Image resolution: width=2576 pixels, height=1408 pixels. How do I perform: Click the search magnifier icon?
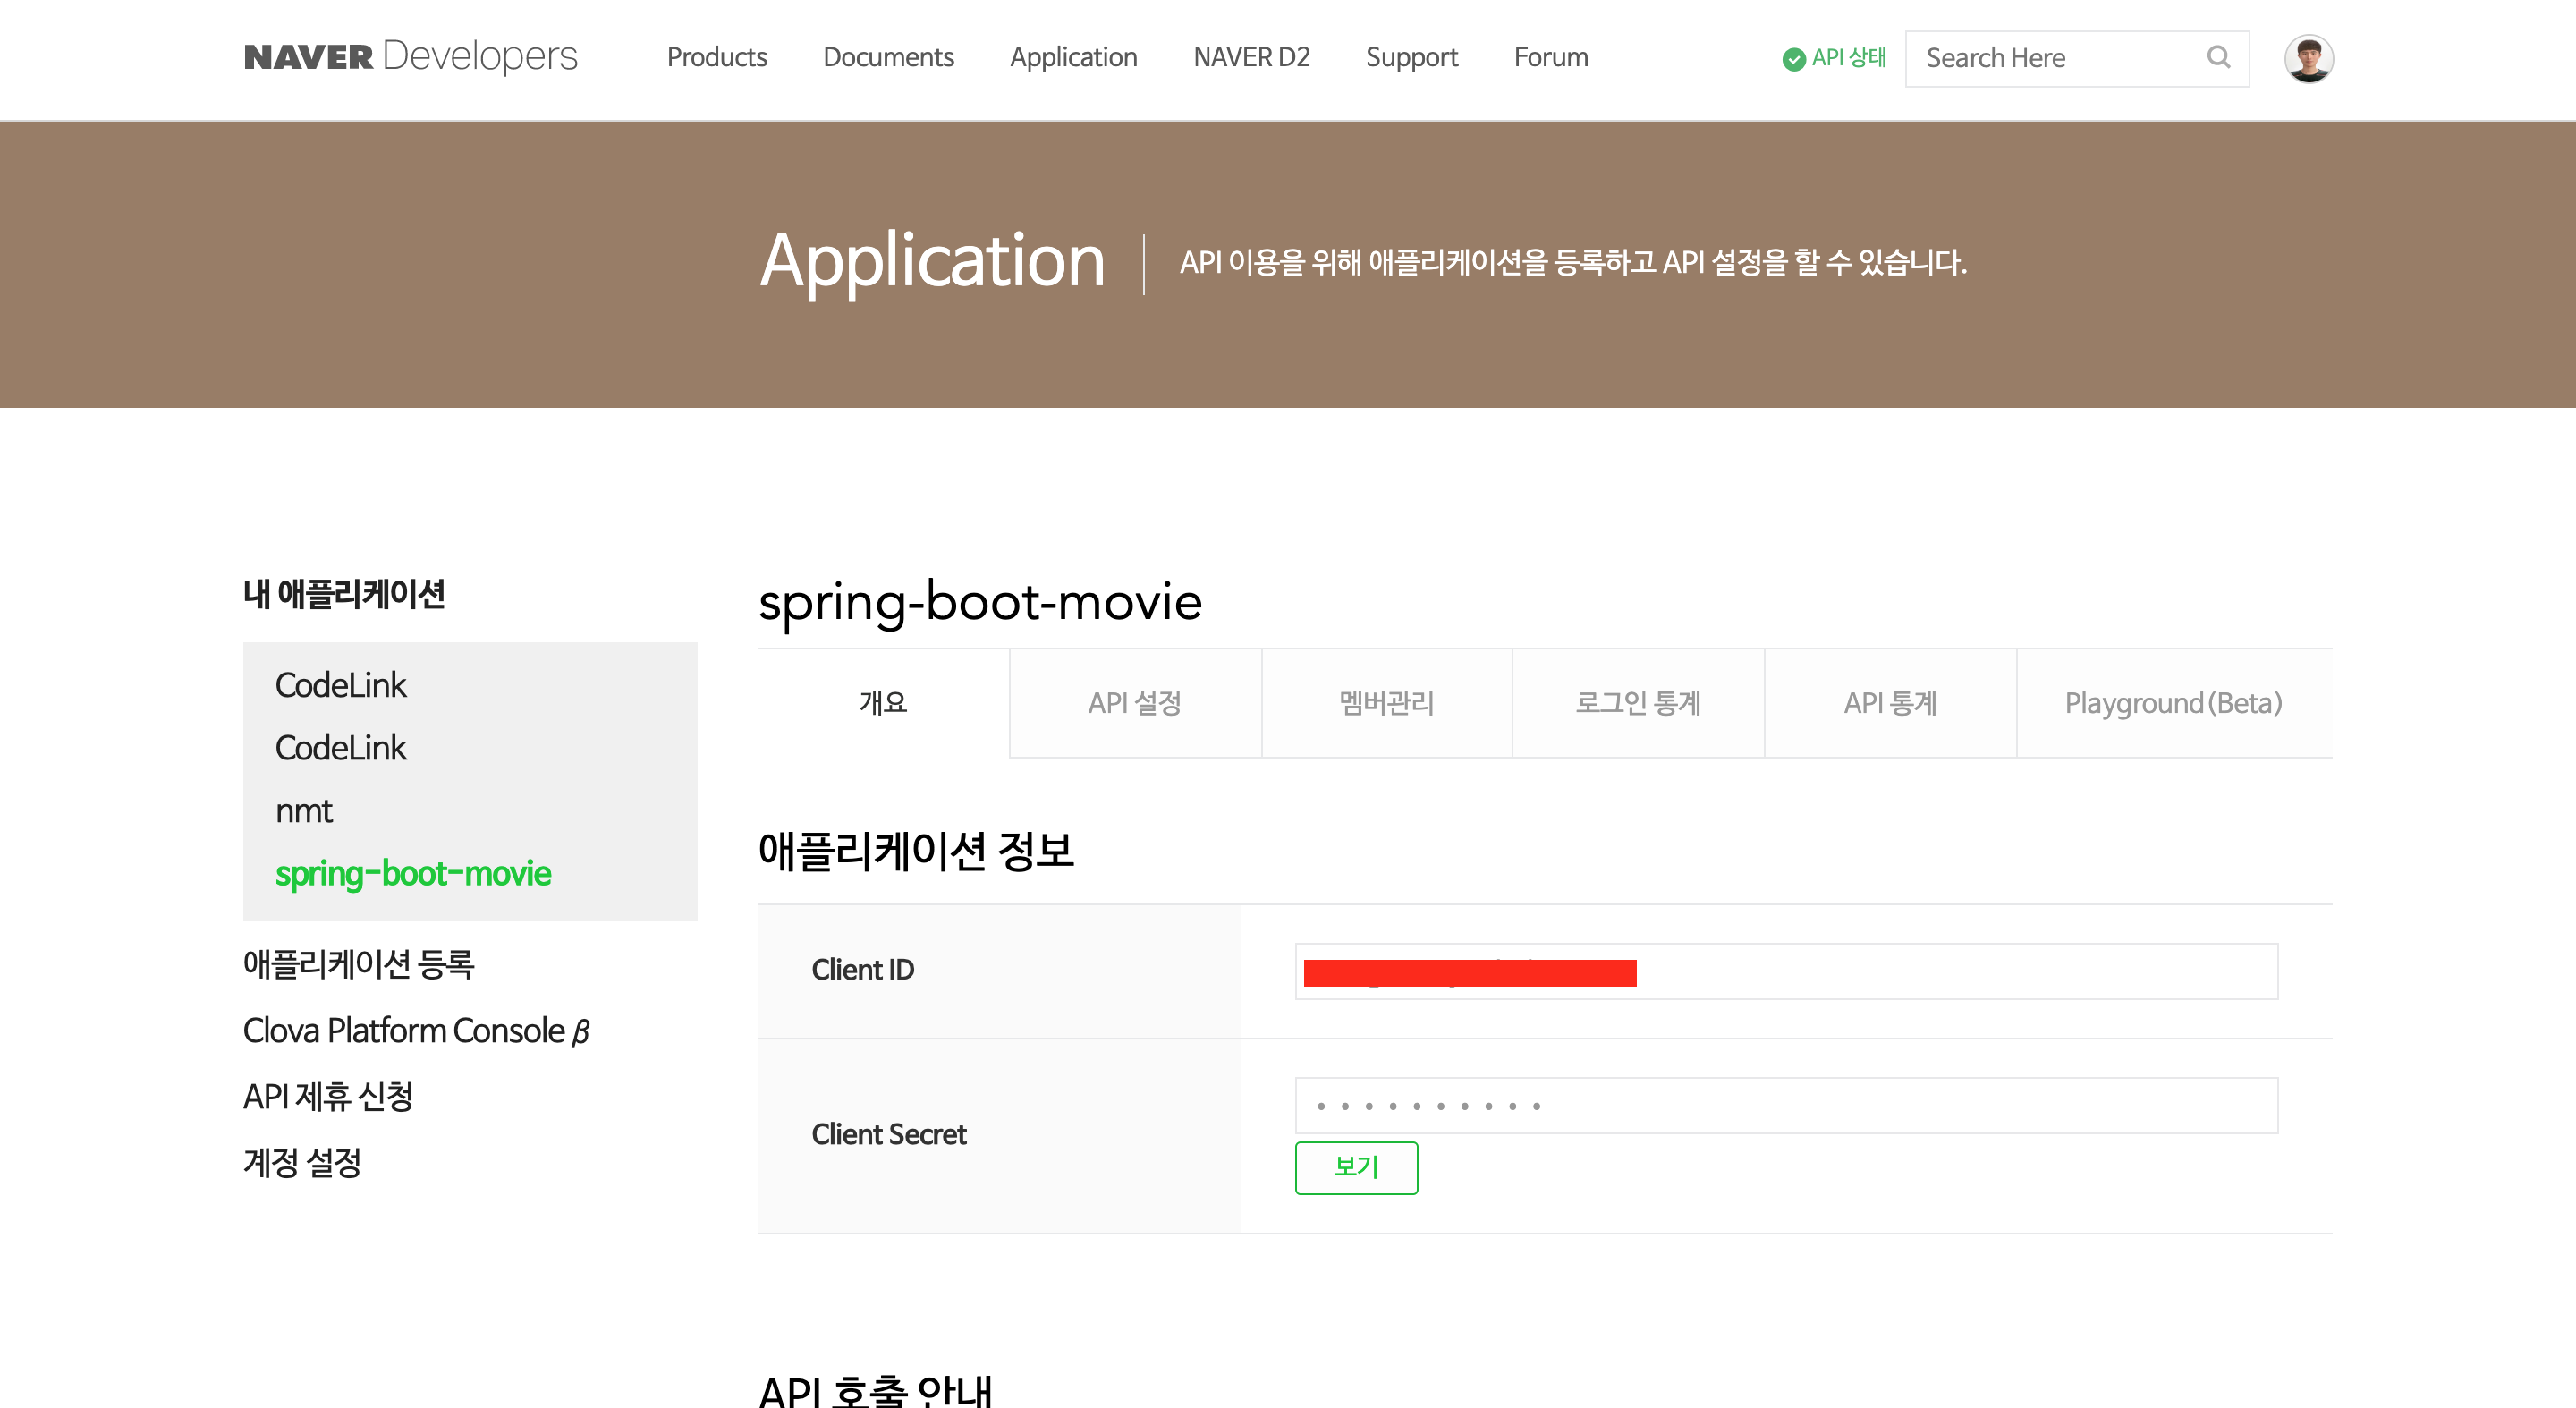tap(2217, 58)
